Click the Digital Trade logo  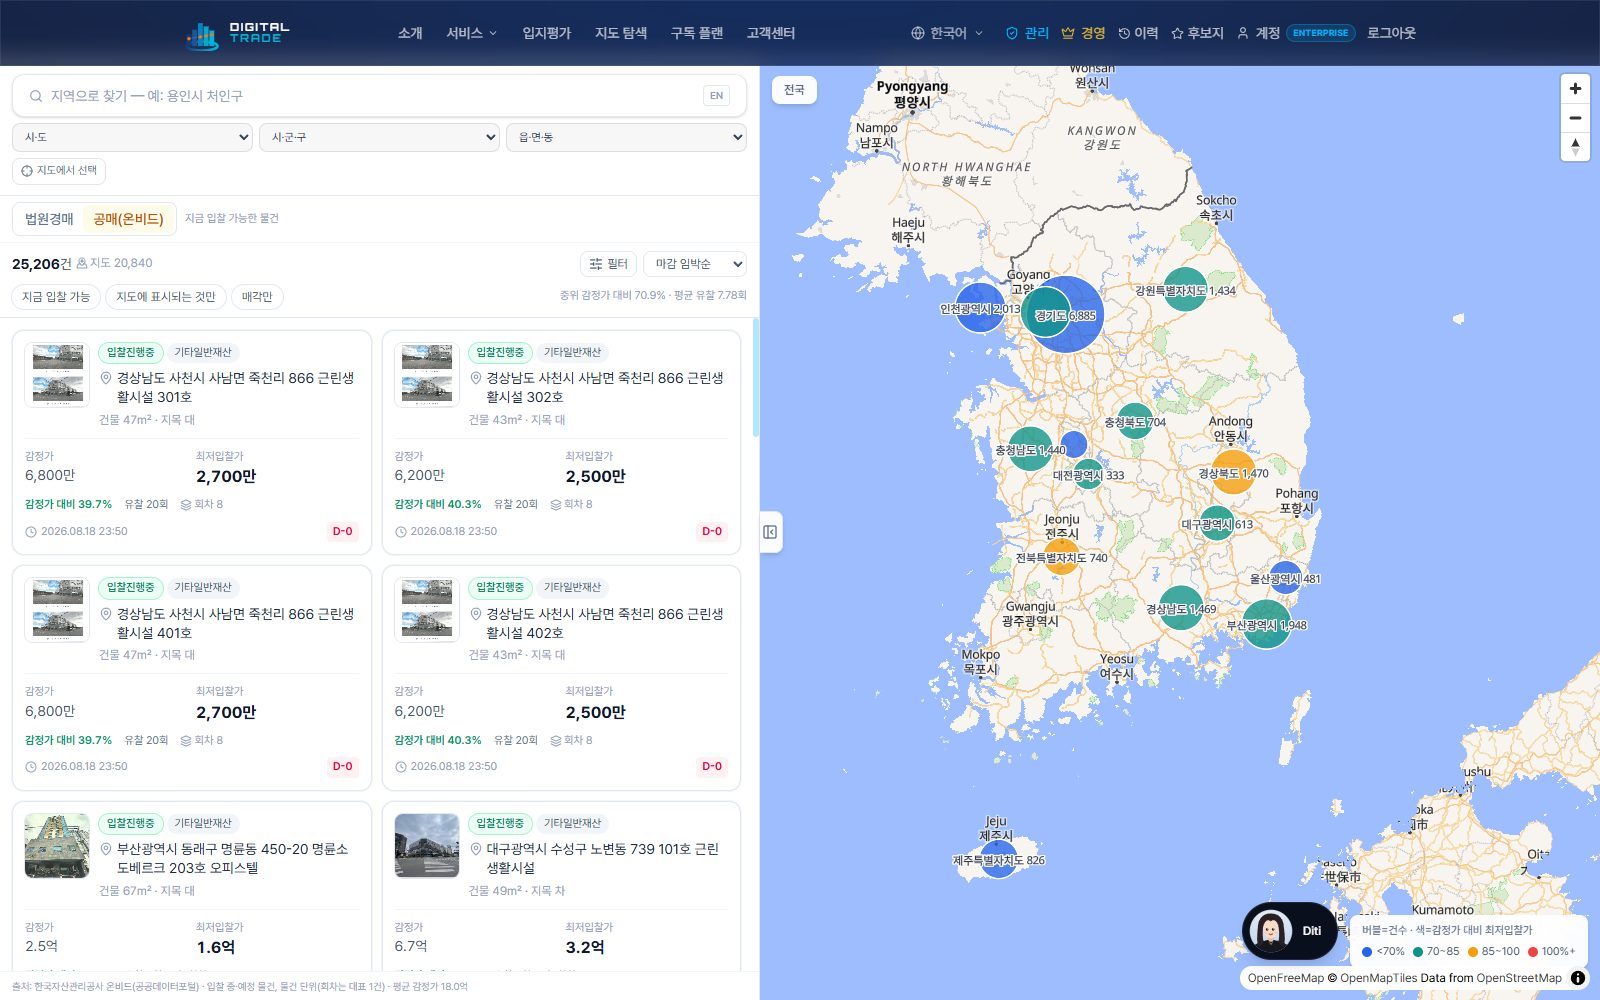[238, 34]
